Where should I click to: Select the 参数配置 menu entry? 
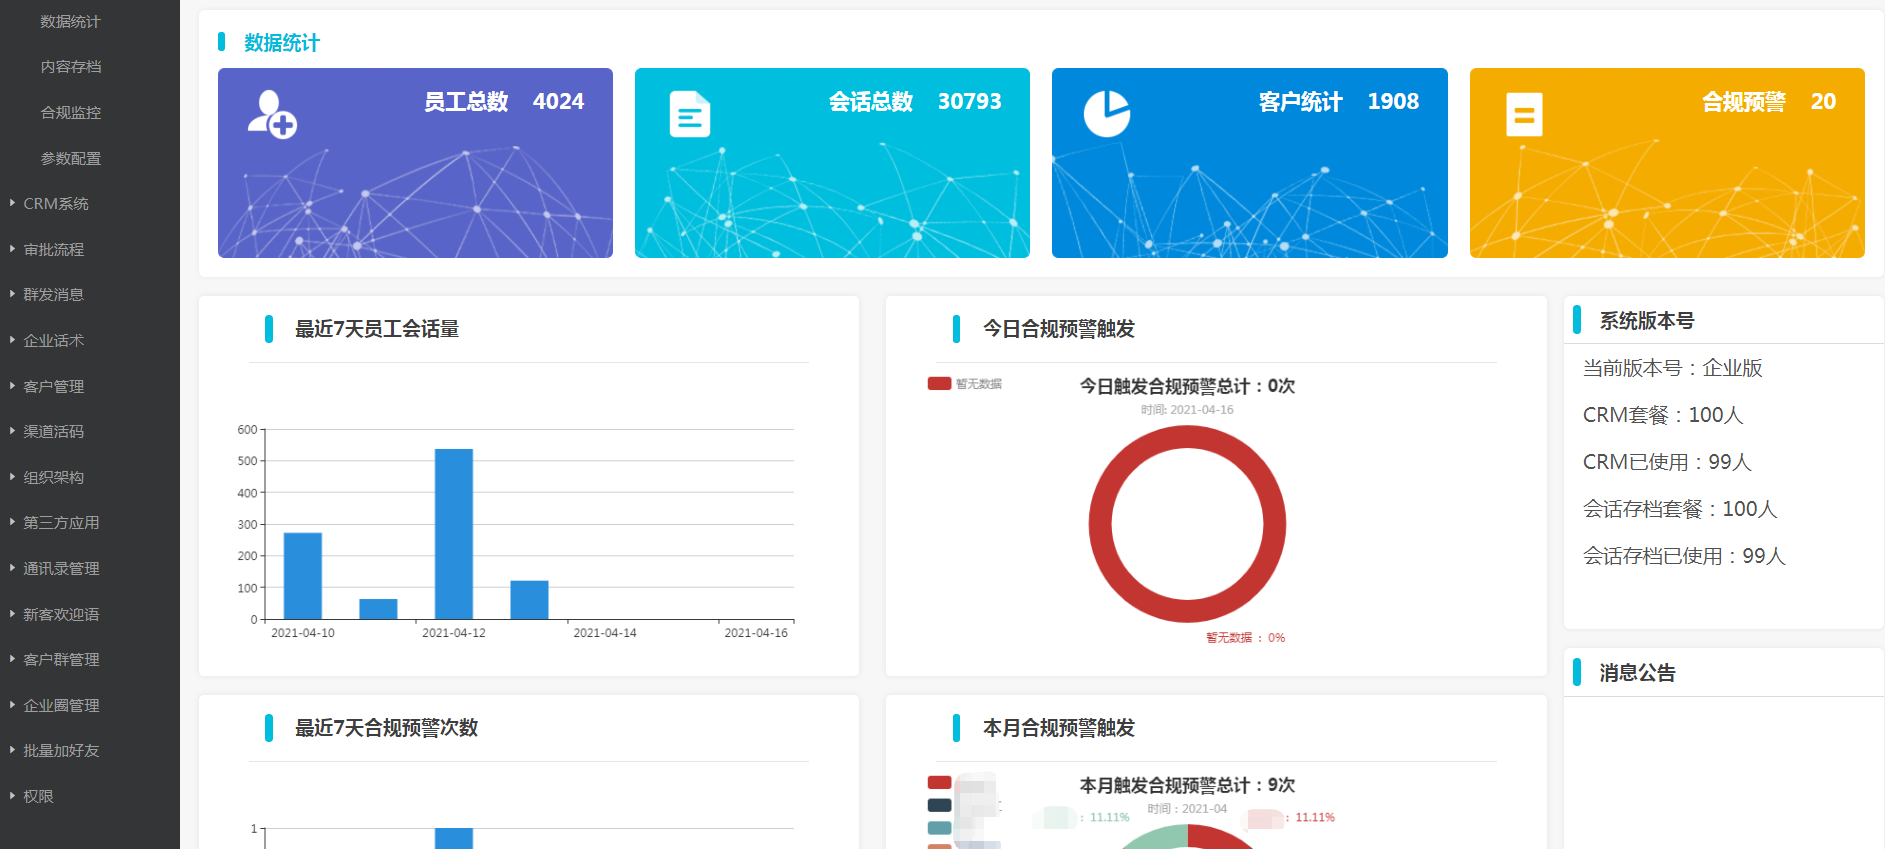(x=70, y=159)
